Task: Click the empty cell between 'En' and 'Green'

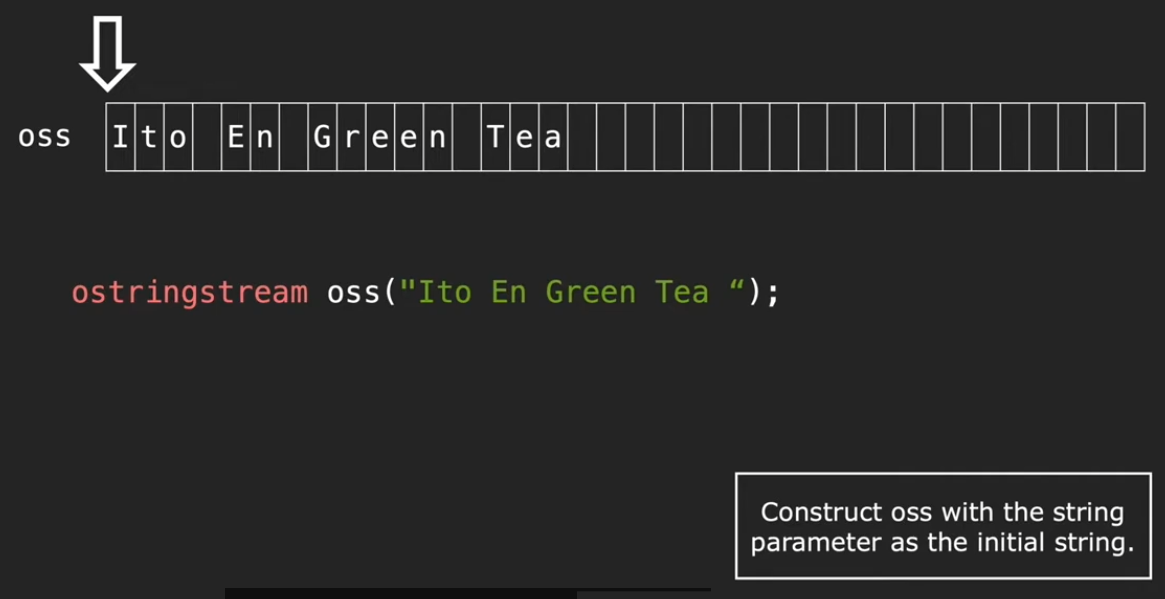Action: coord(293,137)
